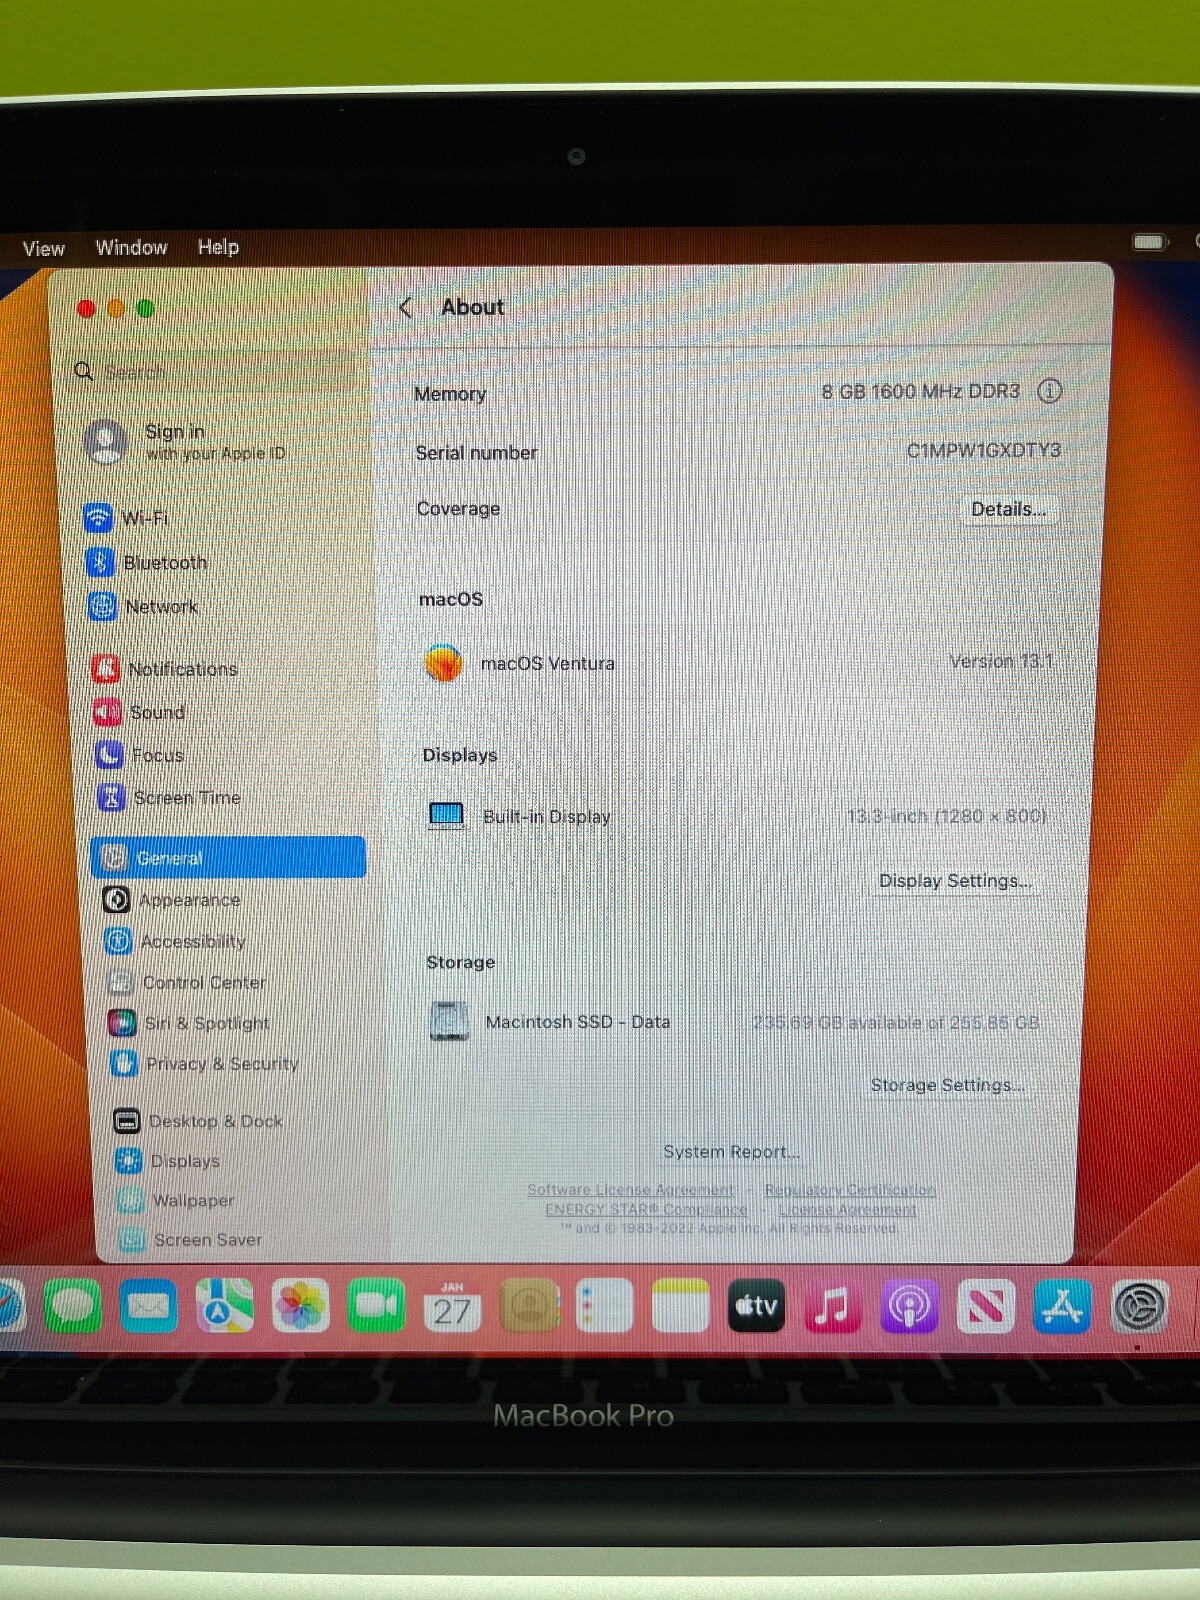Image resolution: width=1200 pixels, height=1600 pixels.
Task: Open Network settings in sidebar
Action: [143, 606]
